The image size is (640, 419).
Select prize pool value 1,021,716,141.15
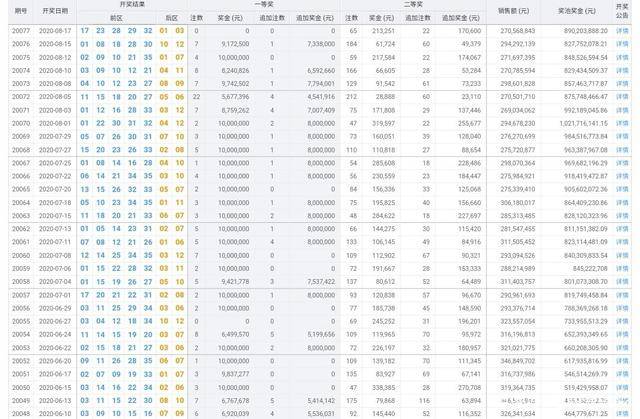tap(584, 123)
